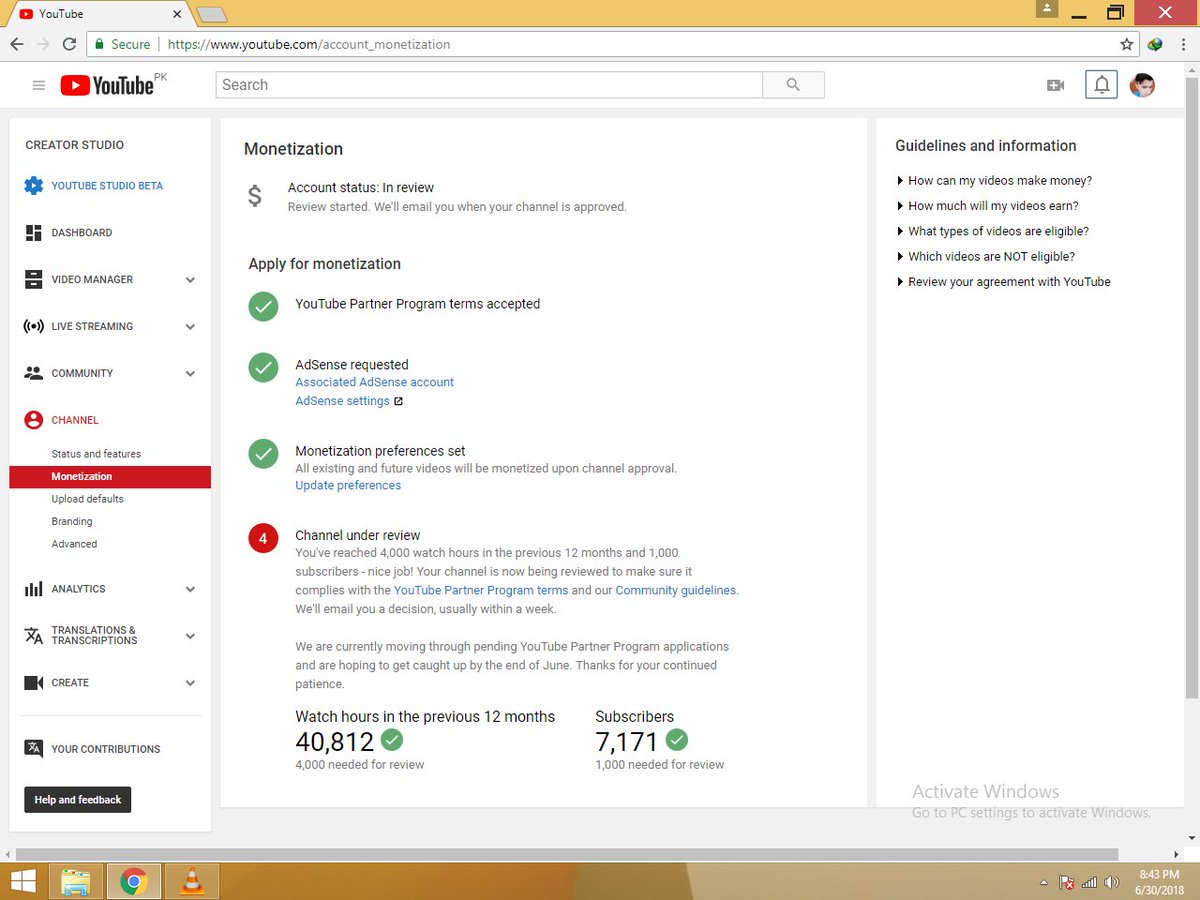Open the YouTube Partner Program terms link
The height and width of the screenshot is (900, 1200).
pyautogui.click(x=481, y=590)
